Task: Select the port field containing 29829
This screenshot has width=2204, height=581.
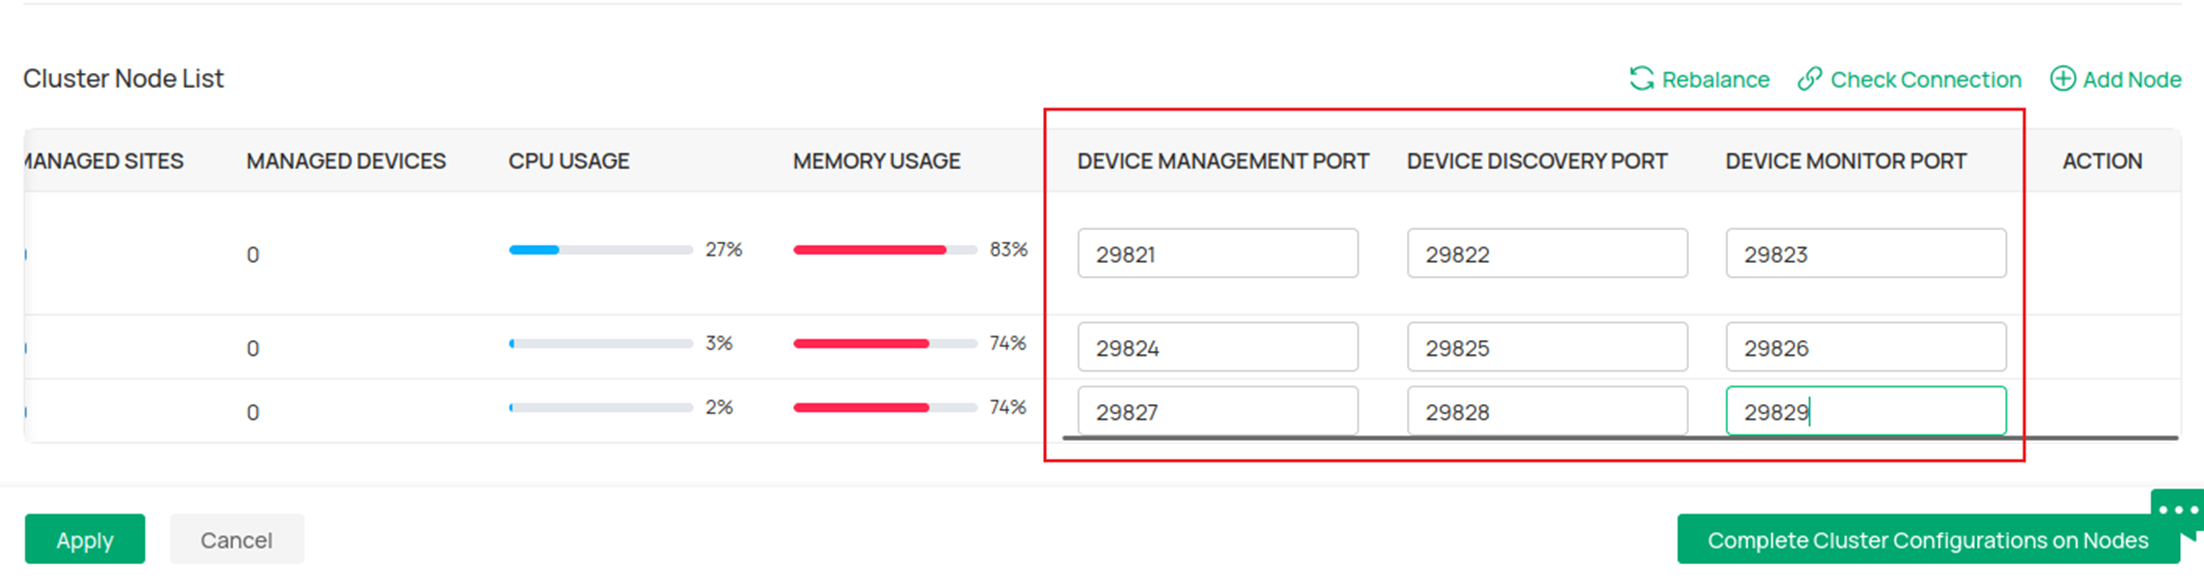Action: (x=1865, y=411)
